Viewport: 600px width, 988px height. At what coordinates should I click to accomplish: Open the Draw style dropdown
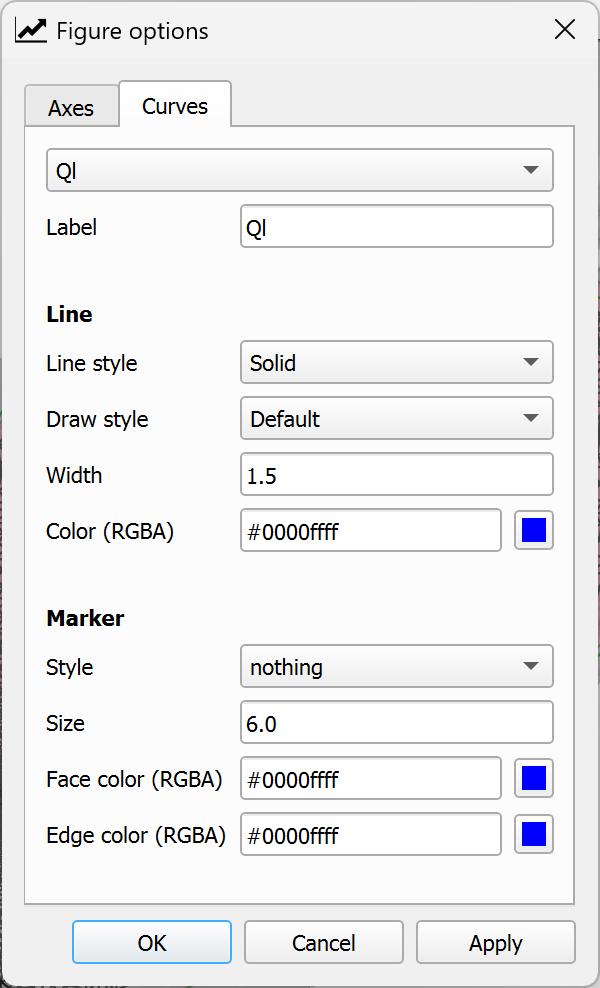pyautogui.click(x=396, y=419)
